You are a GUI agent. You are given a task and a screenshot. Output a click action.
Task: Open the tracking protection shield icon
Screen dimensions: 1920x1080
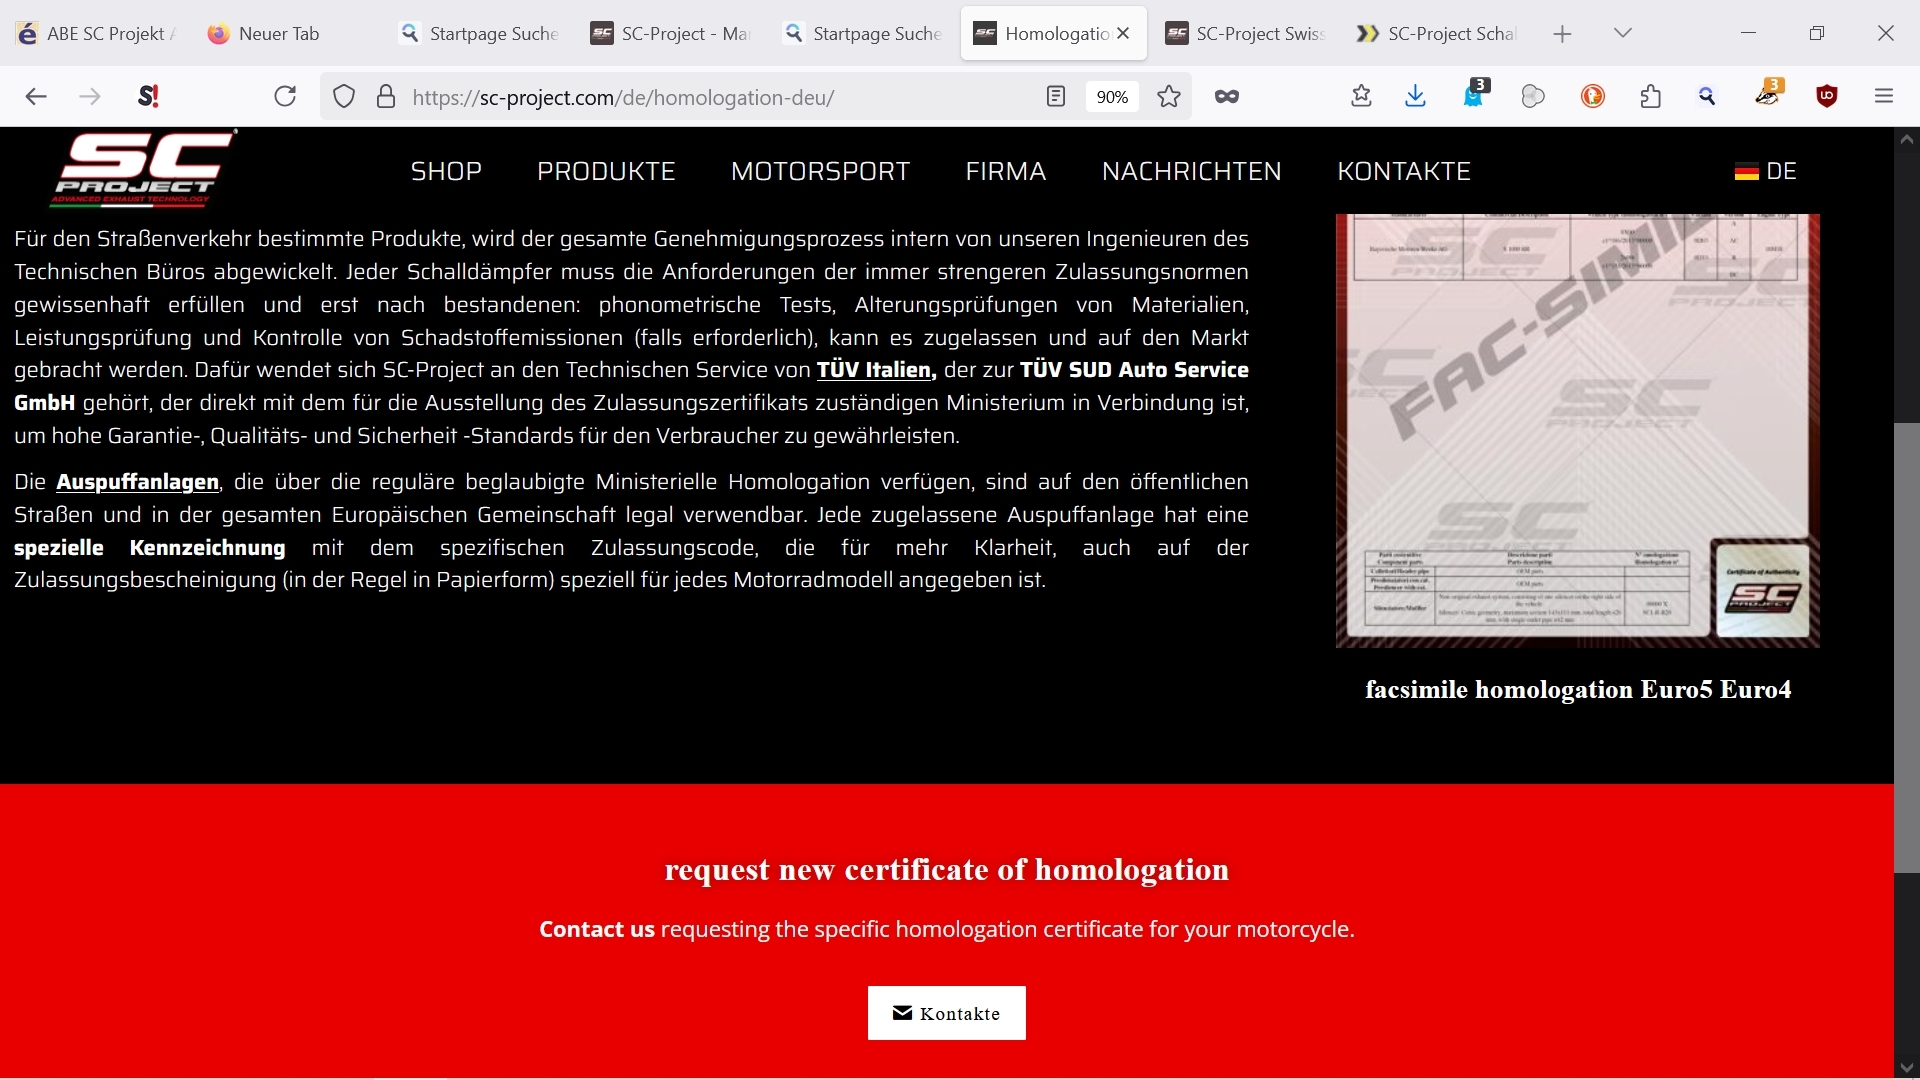click(344, 97)
